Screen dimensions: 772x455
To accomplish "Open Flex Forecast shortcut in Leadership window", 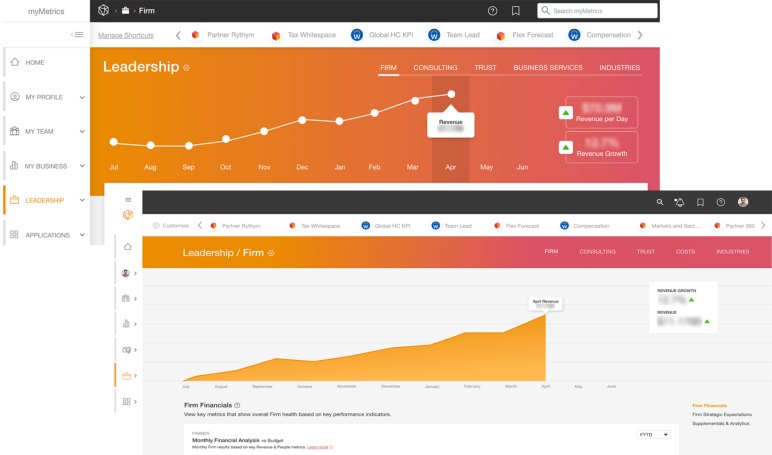I will (525, 35).
